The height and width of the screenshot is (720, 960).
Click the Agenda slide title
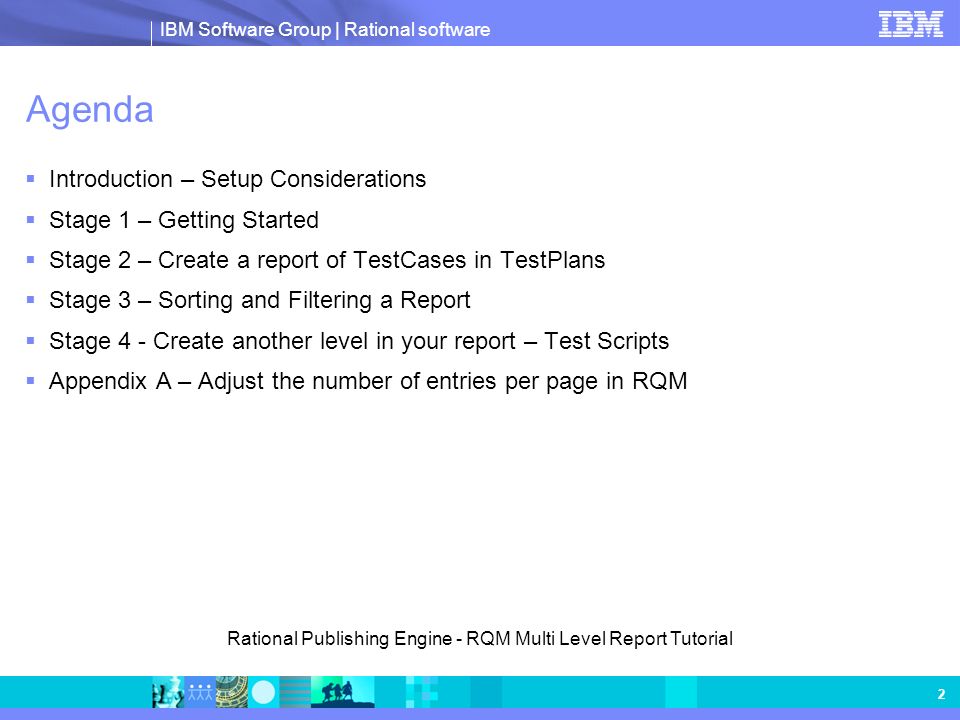coord(89,110)
